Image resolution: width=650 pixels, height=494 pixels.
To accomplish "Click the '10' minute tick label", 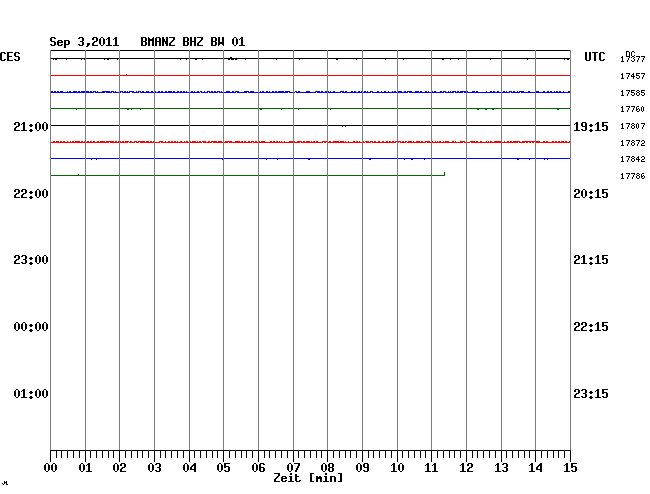I will coord(397,468).
